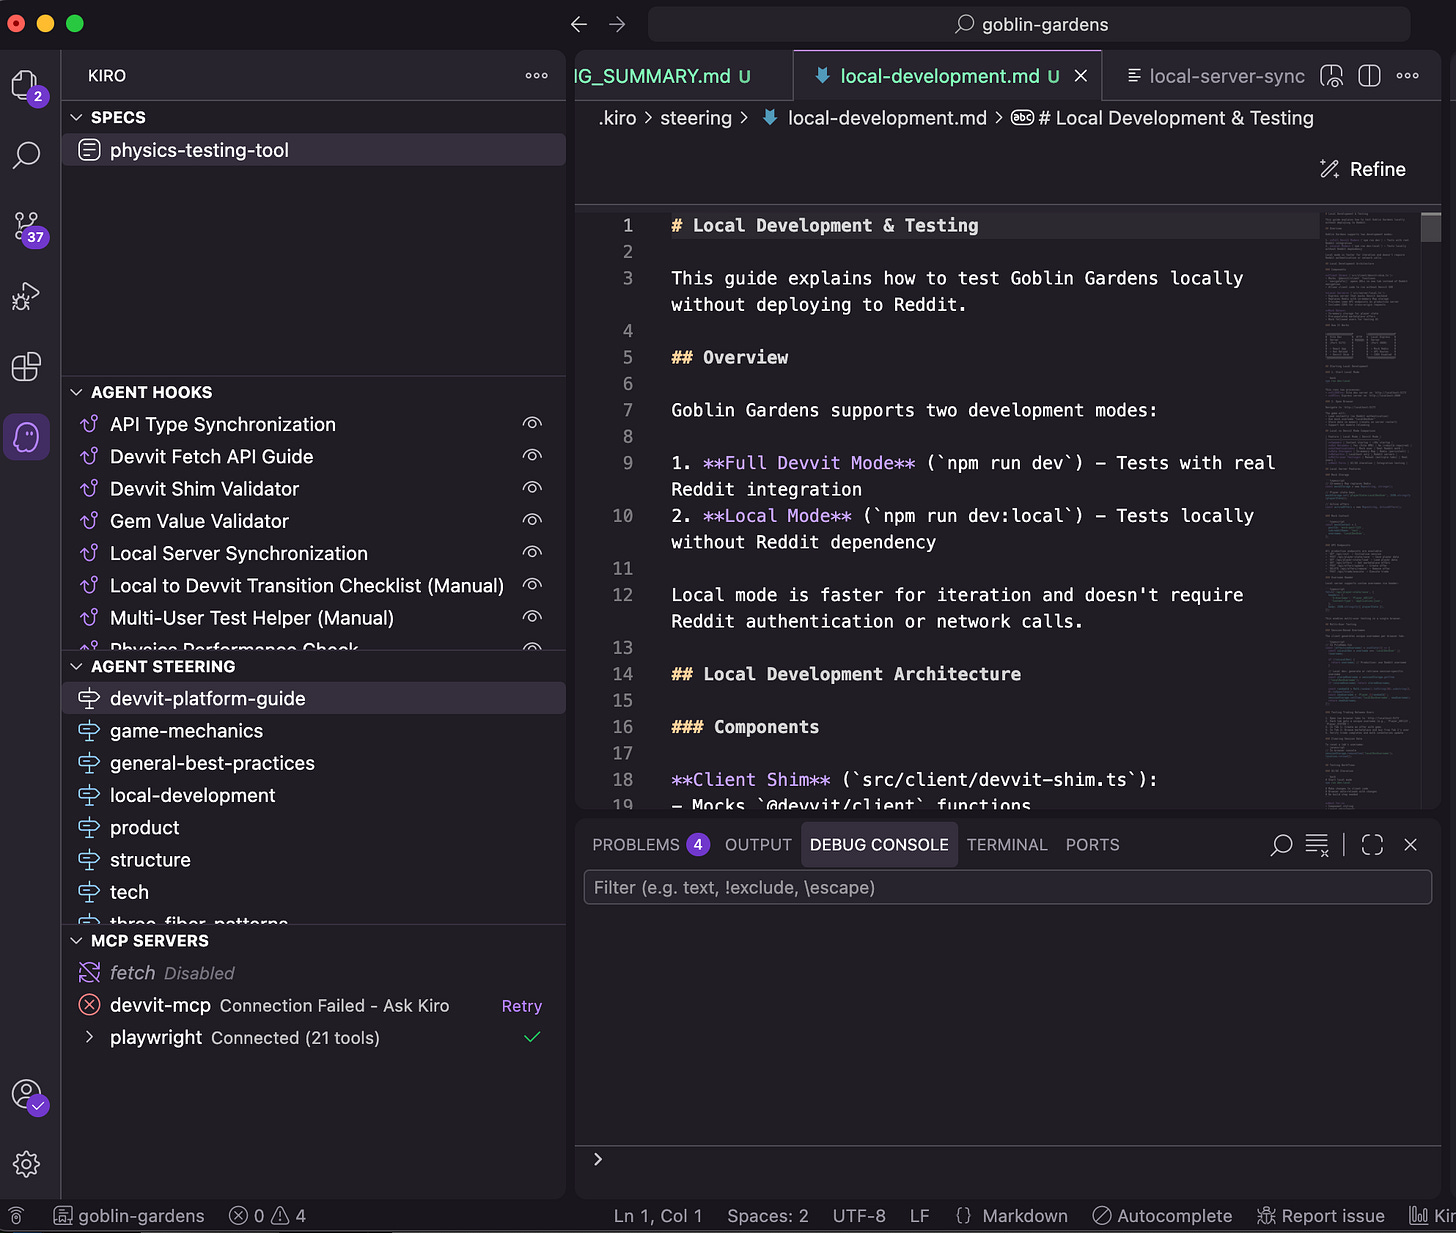
Task: Open the general-best-practices steering file
Action: click(313, 763)
